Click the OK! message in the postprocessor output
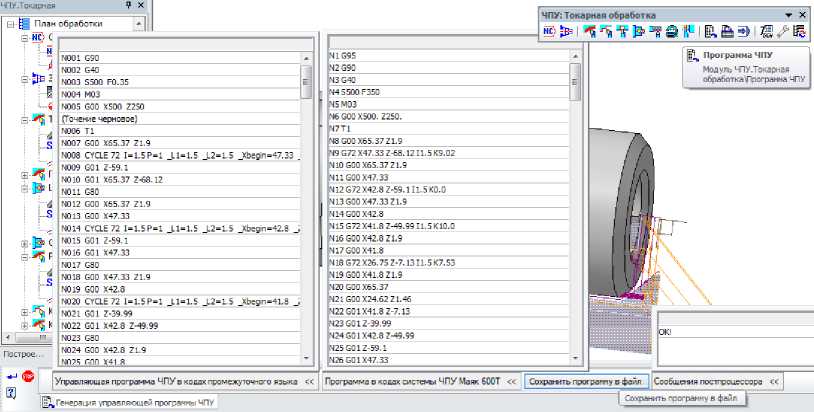 (664, 332)
